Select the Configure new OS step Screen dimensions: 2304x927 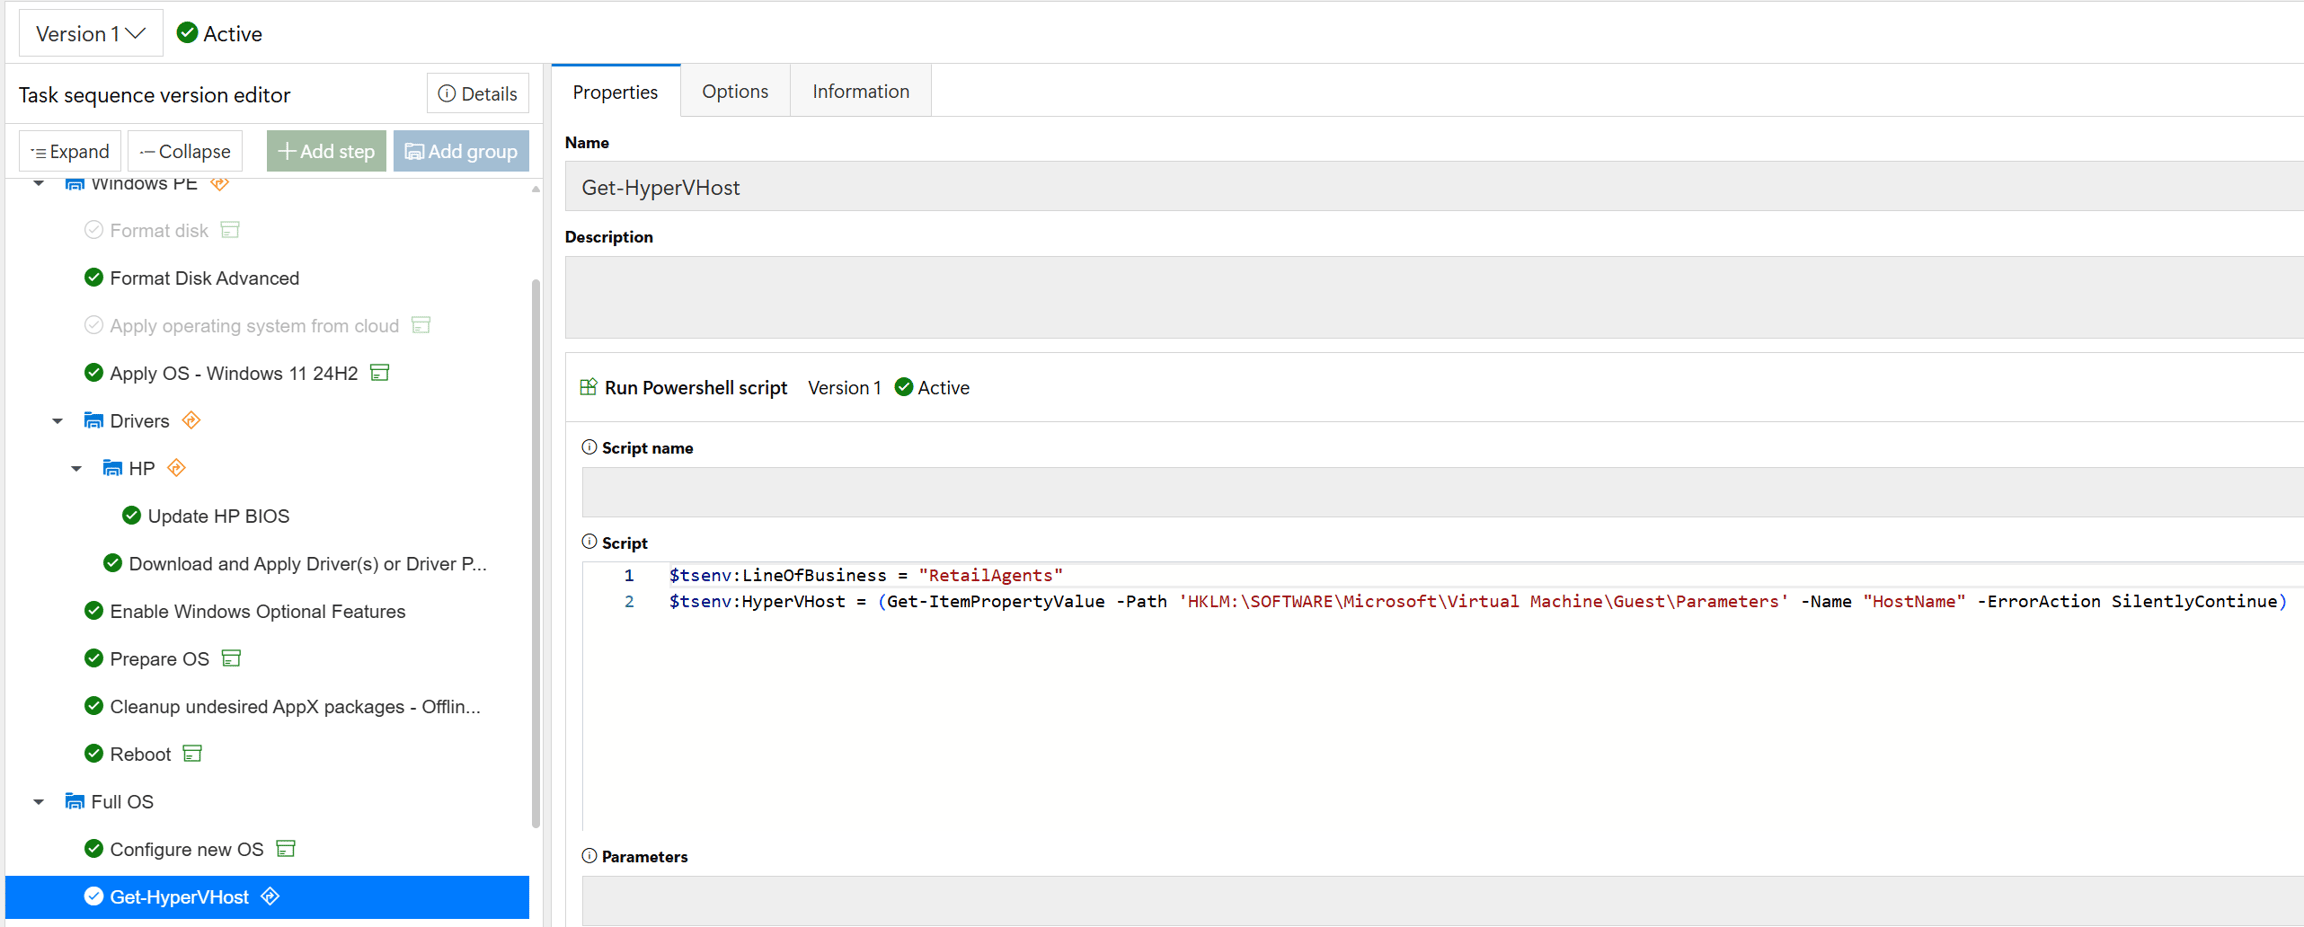[x=187, y=849]
